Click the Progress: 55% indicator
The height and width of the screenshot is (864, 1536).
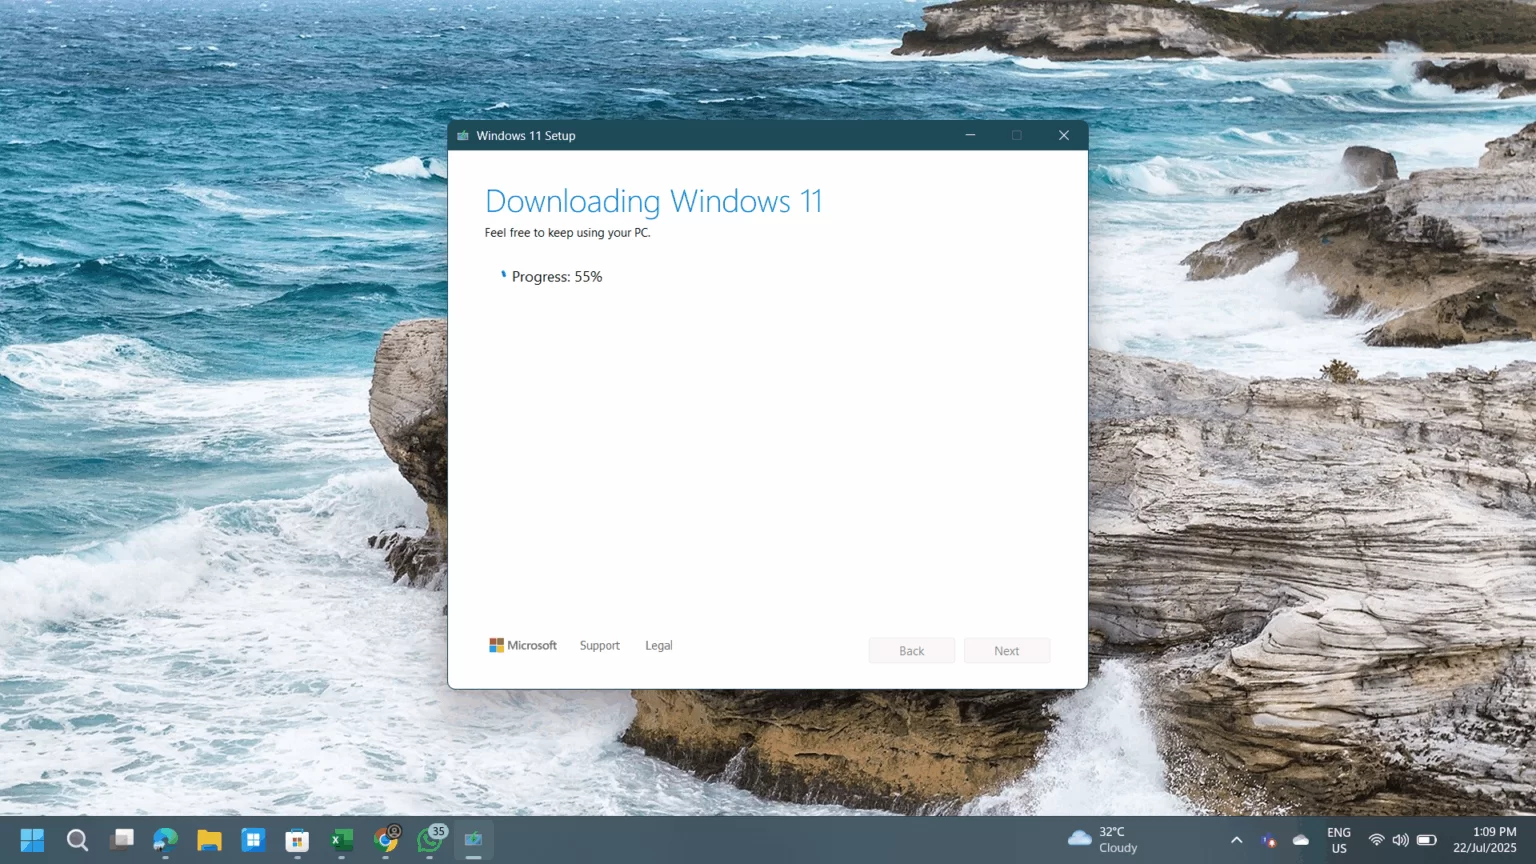(556, 277)
